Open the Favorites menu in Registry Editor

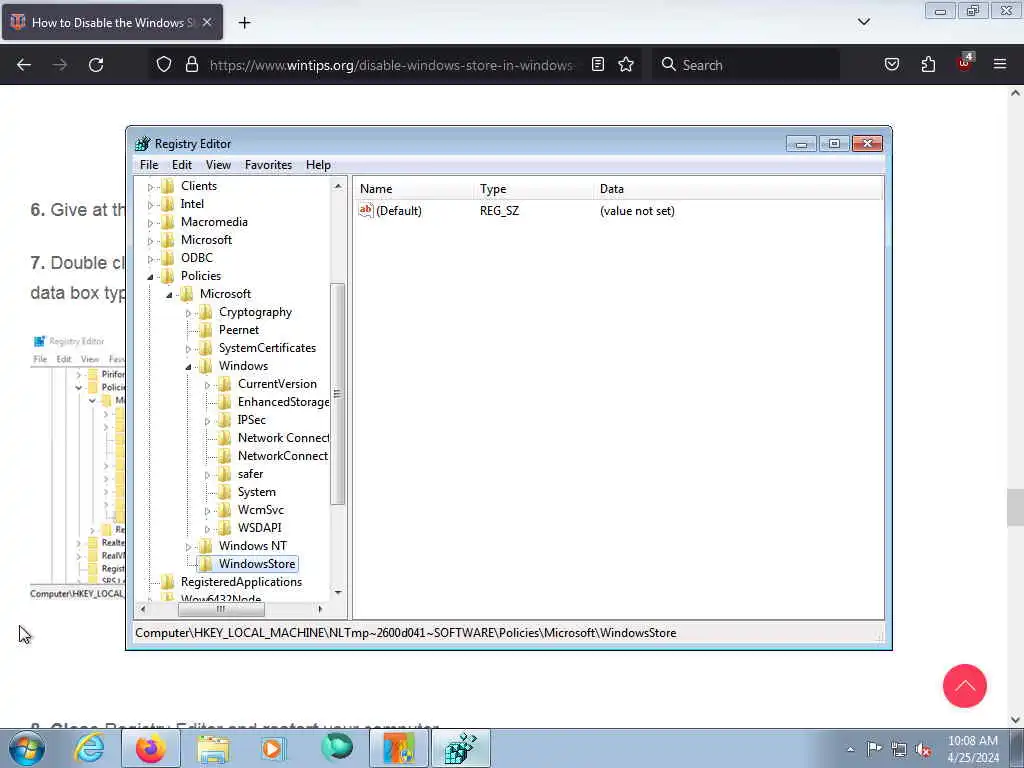pos(268,165)
